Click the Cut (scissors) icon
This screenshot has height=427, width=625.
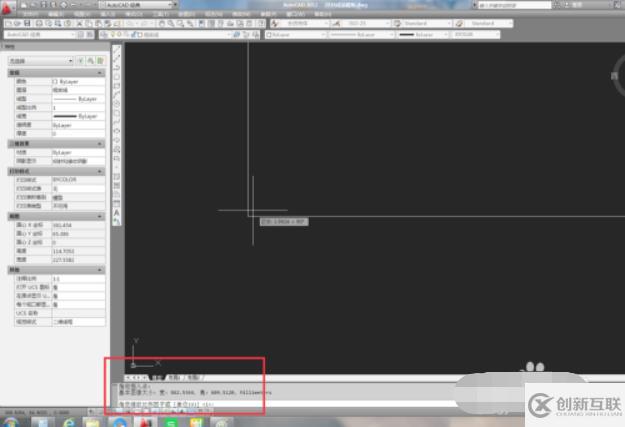[x=79, y=24]
